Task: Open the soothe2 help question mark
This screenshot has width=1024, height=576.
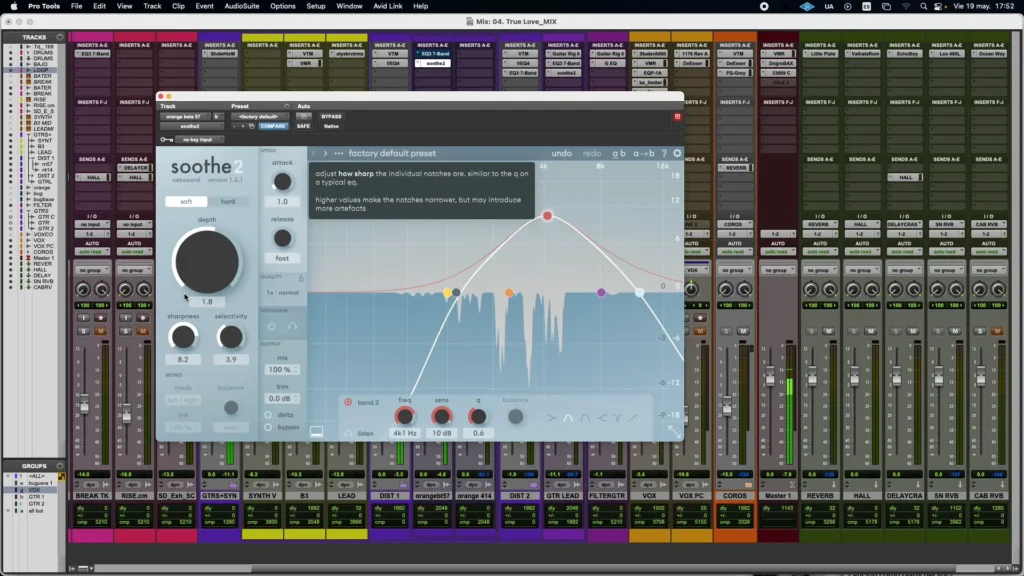Action: [664, 153]
